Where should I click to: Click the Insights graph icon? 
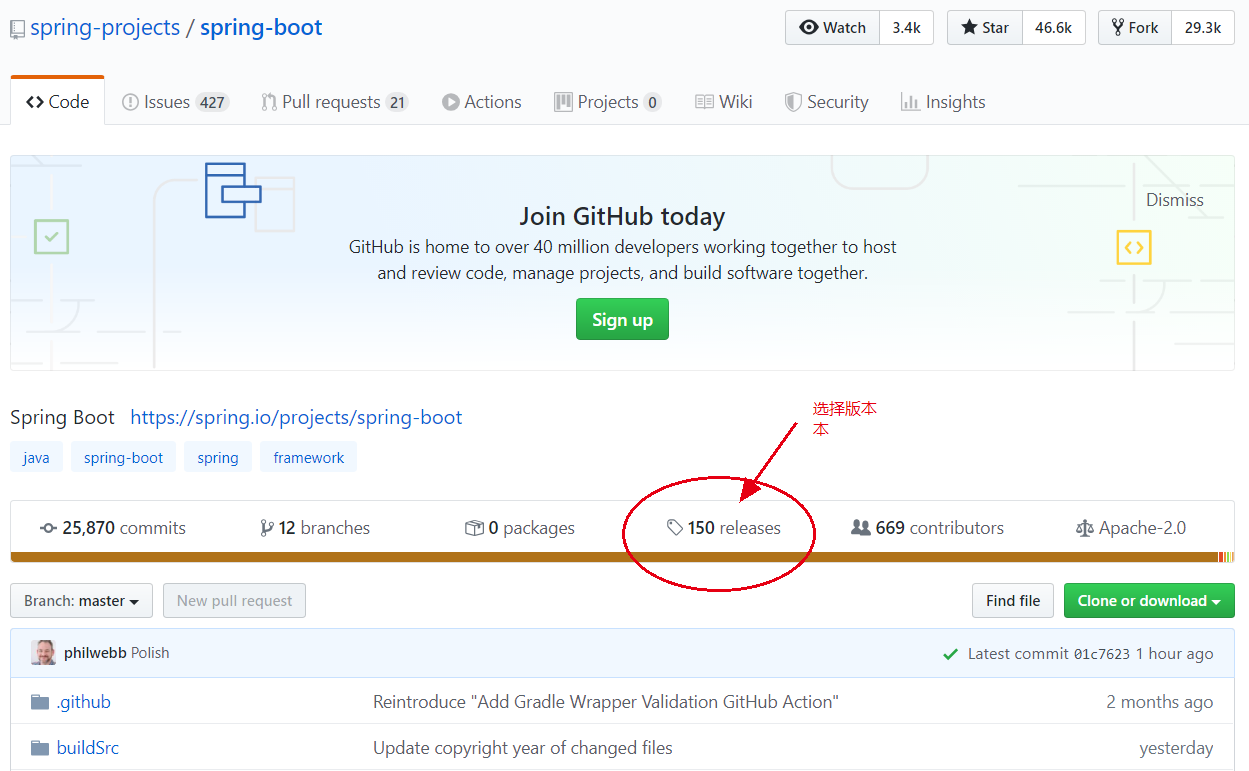coord(910,102)
